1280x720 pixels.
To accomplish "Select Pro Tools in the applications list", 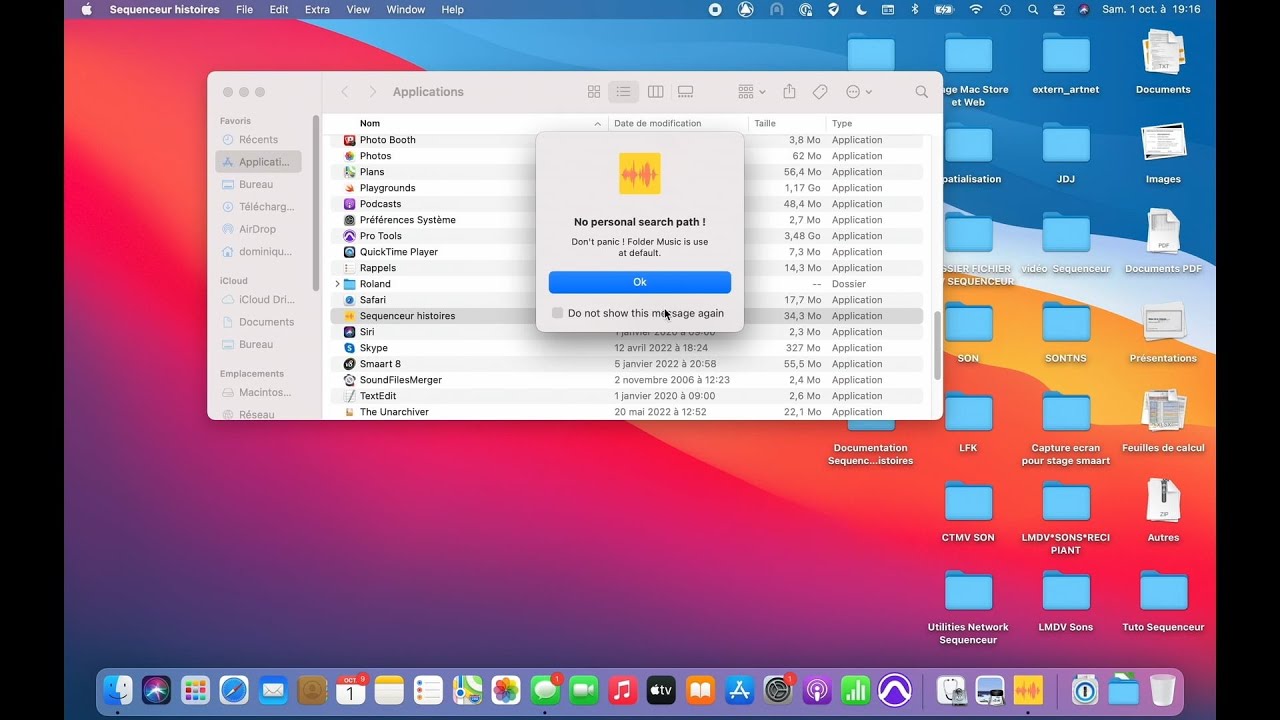I will [381, 236].
